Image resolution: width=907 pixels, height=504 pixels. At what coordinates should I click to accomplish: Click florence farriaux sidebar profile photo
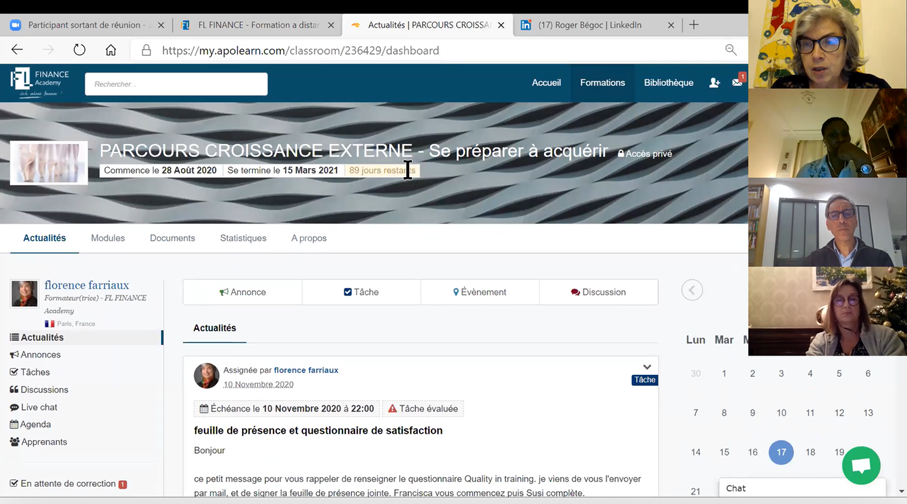[x=24, y=294]
